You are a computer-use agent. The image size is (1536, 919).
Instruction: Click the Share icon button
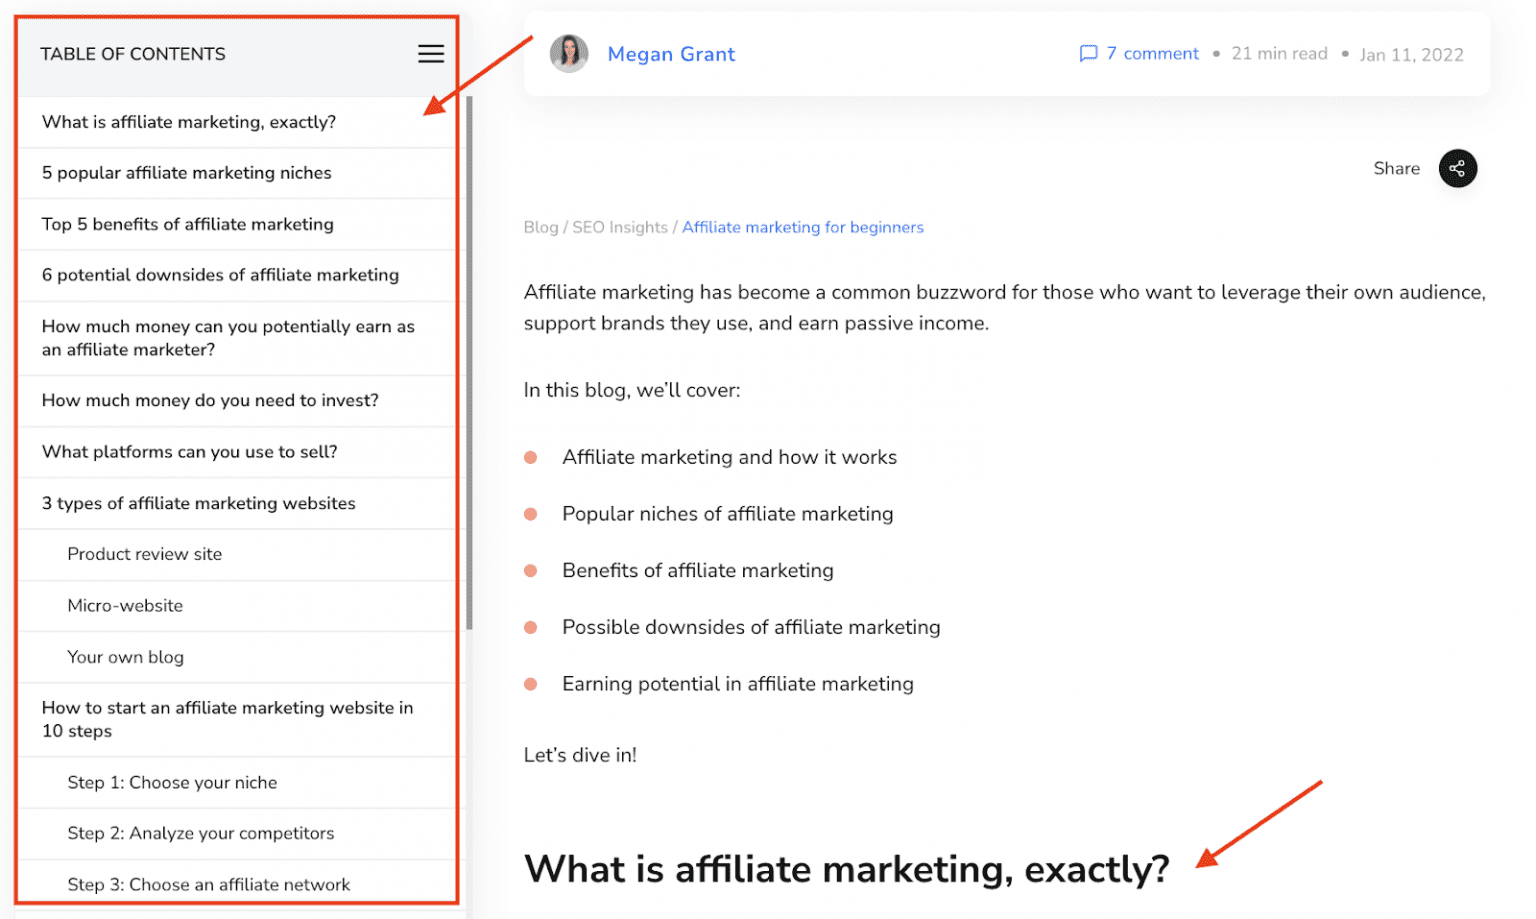point(1457,168)
